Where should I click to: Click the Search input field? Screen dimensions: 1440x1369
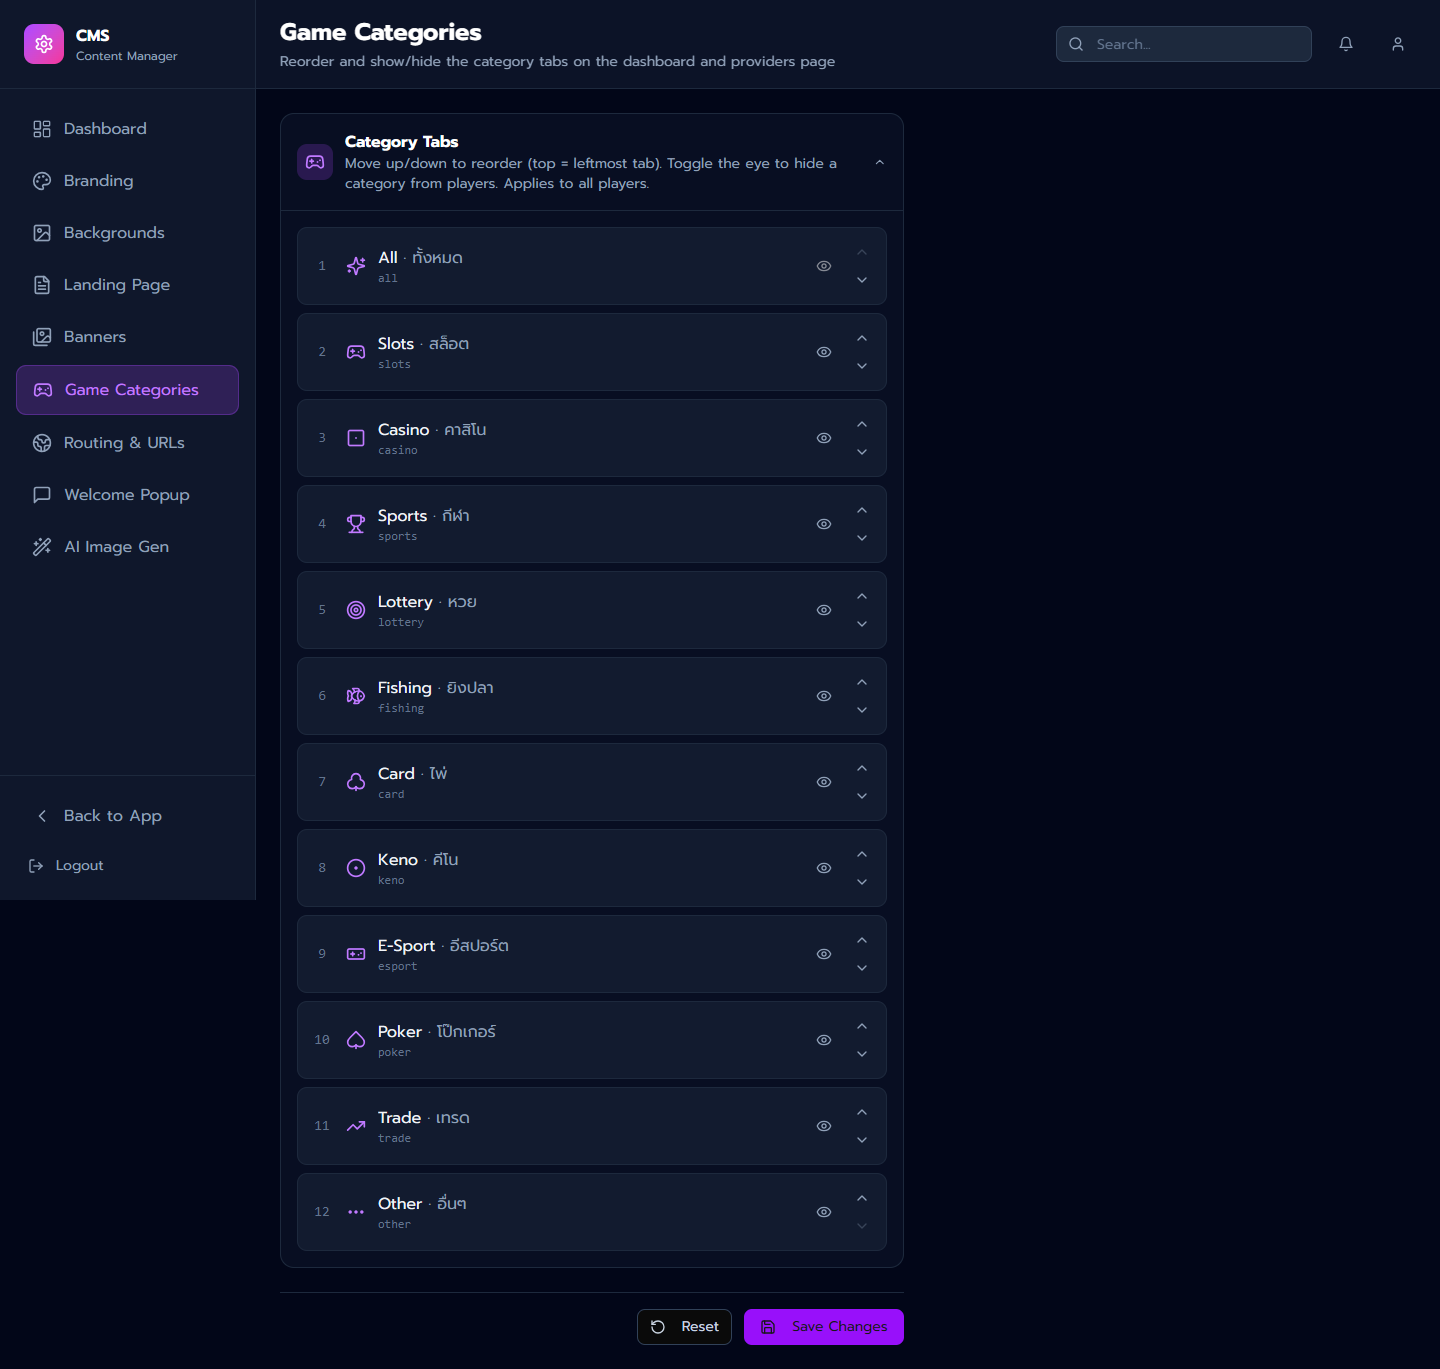click(1184, 44)
